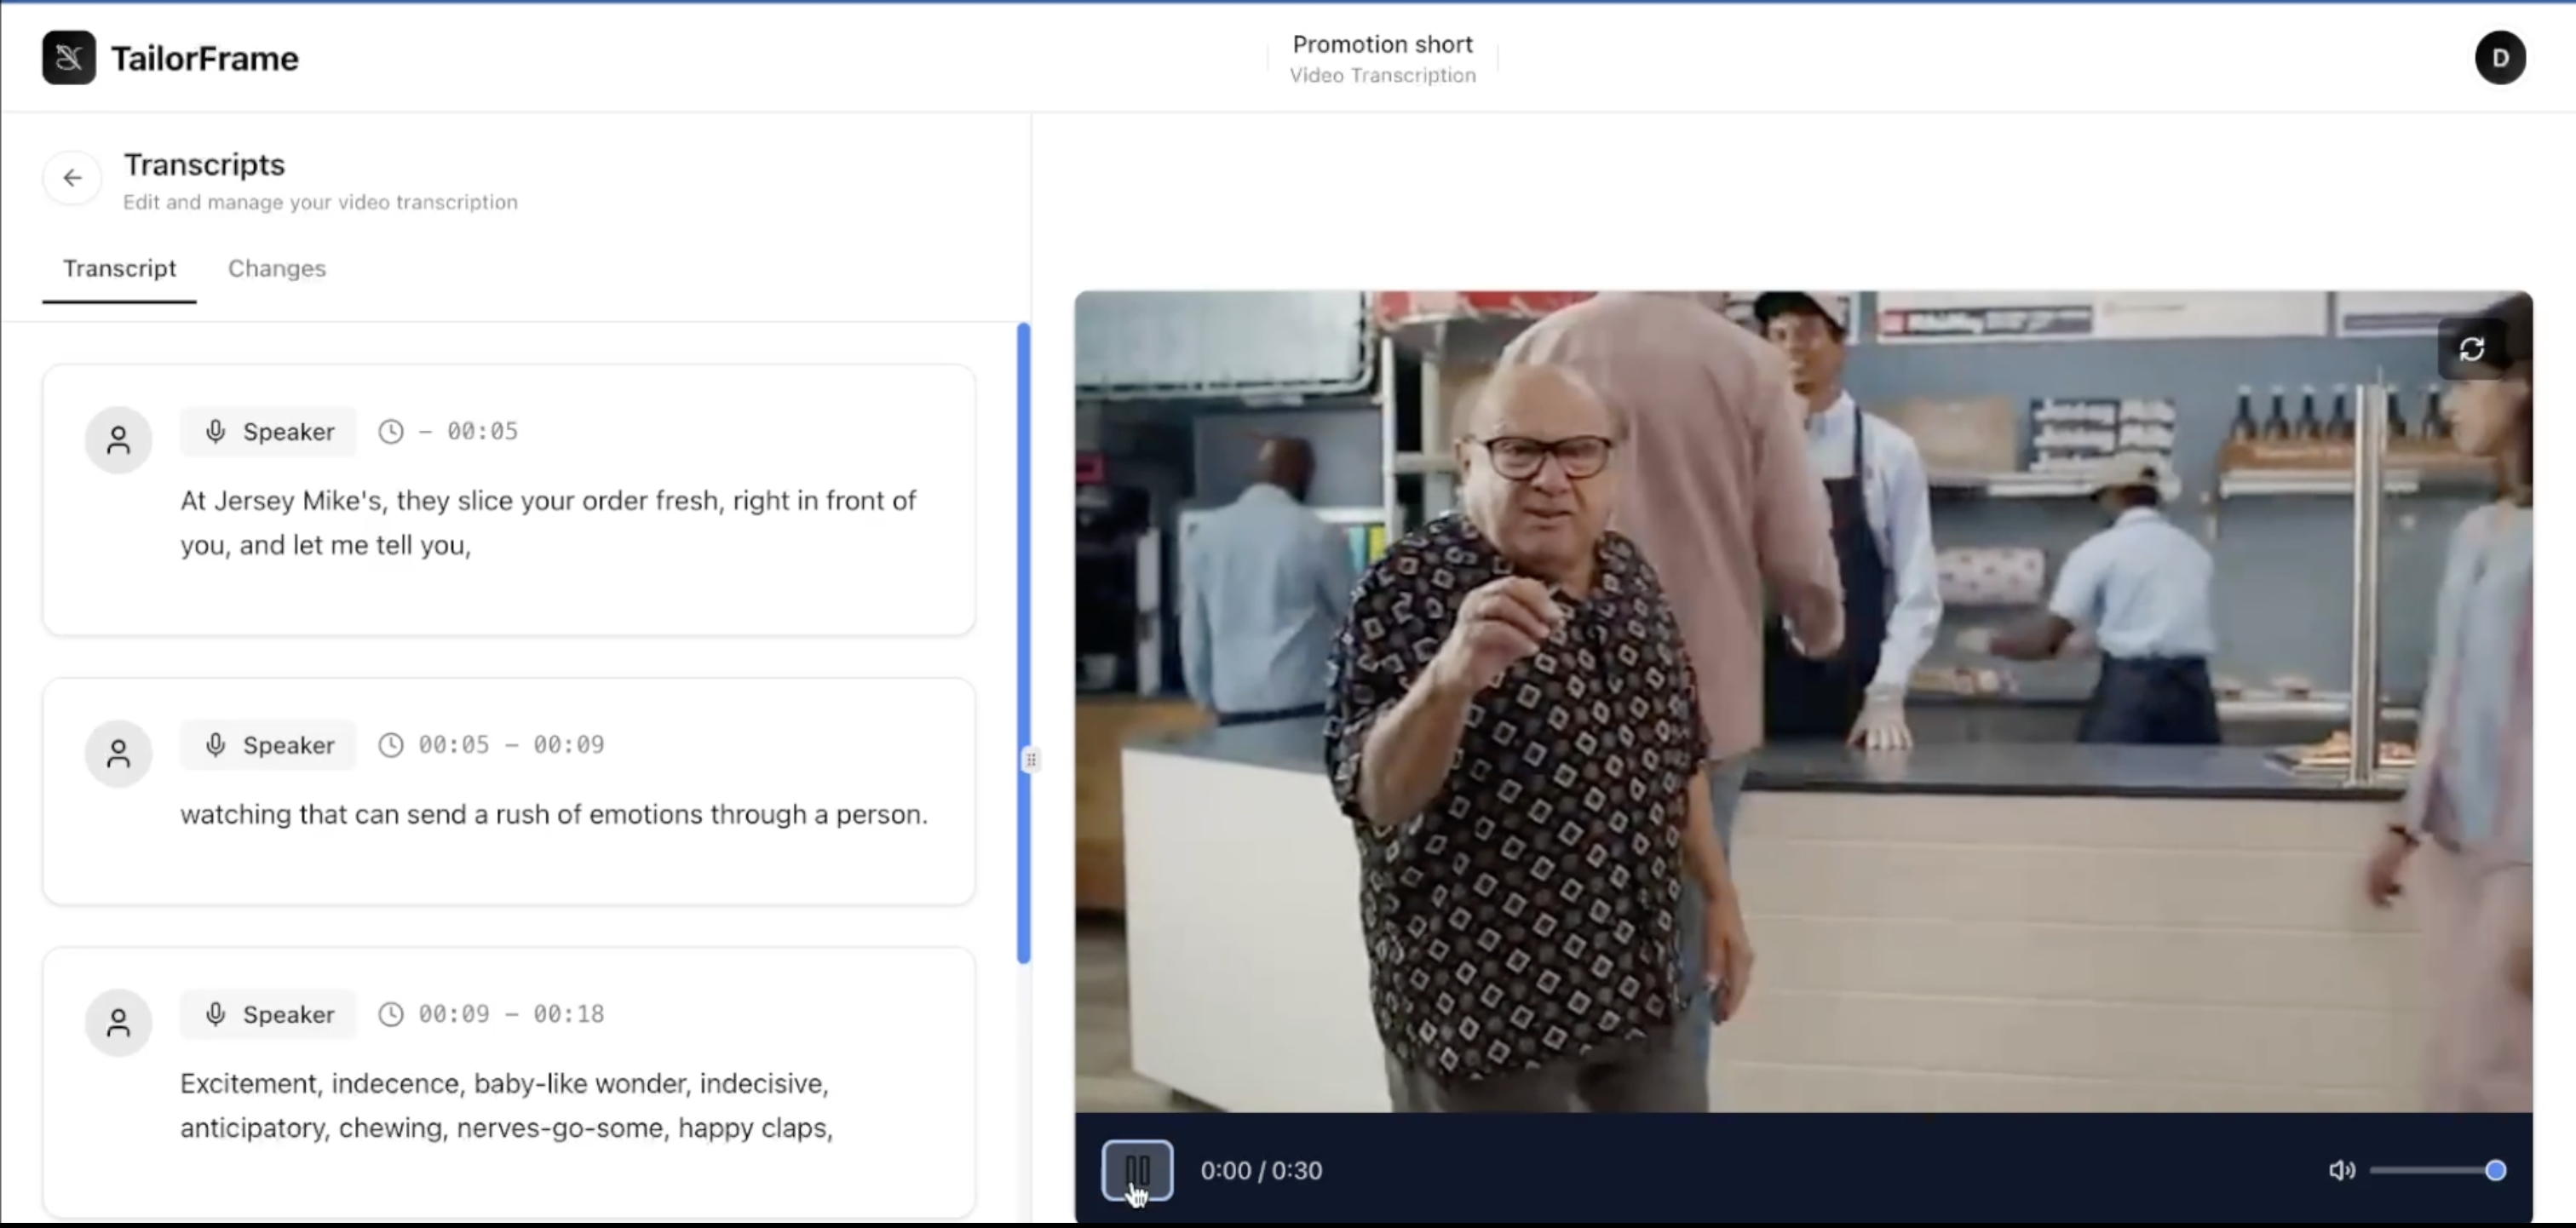Click the Speaker label for the 00:05 – 00:09 segment
The height and width of the screenshot is (1228, 2576).
coord(268,745)
